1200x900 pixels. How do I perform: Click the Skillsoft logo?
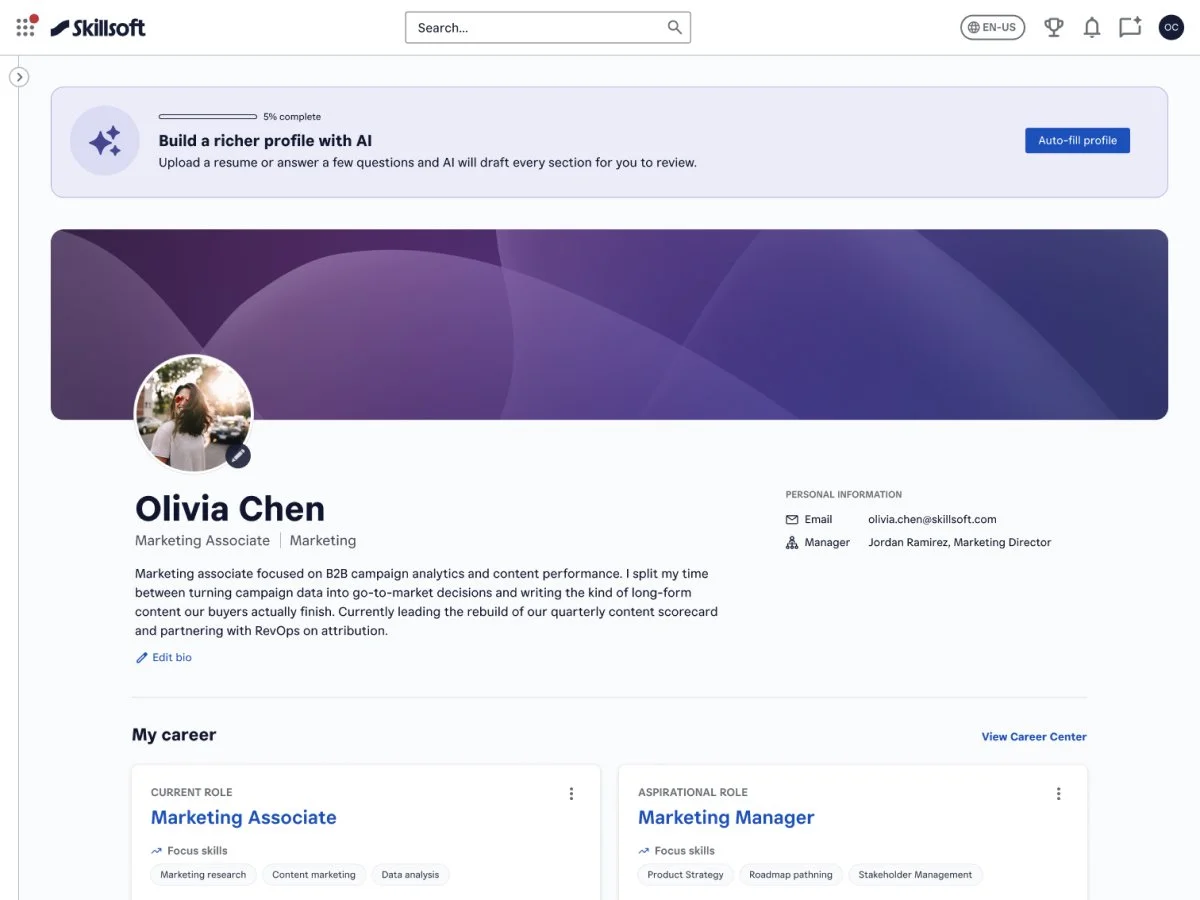pos(98,27)
